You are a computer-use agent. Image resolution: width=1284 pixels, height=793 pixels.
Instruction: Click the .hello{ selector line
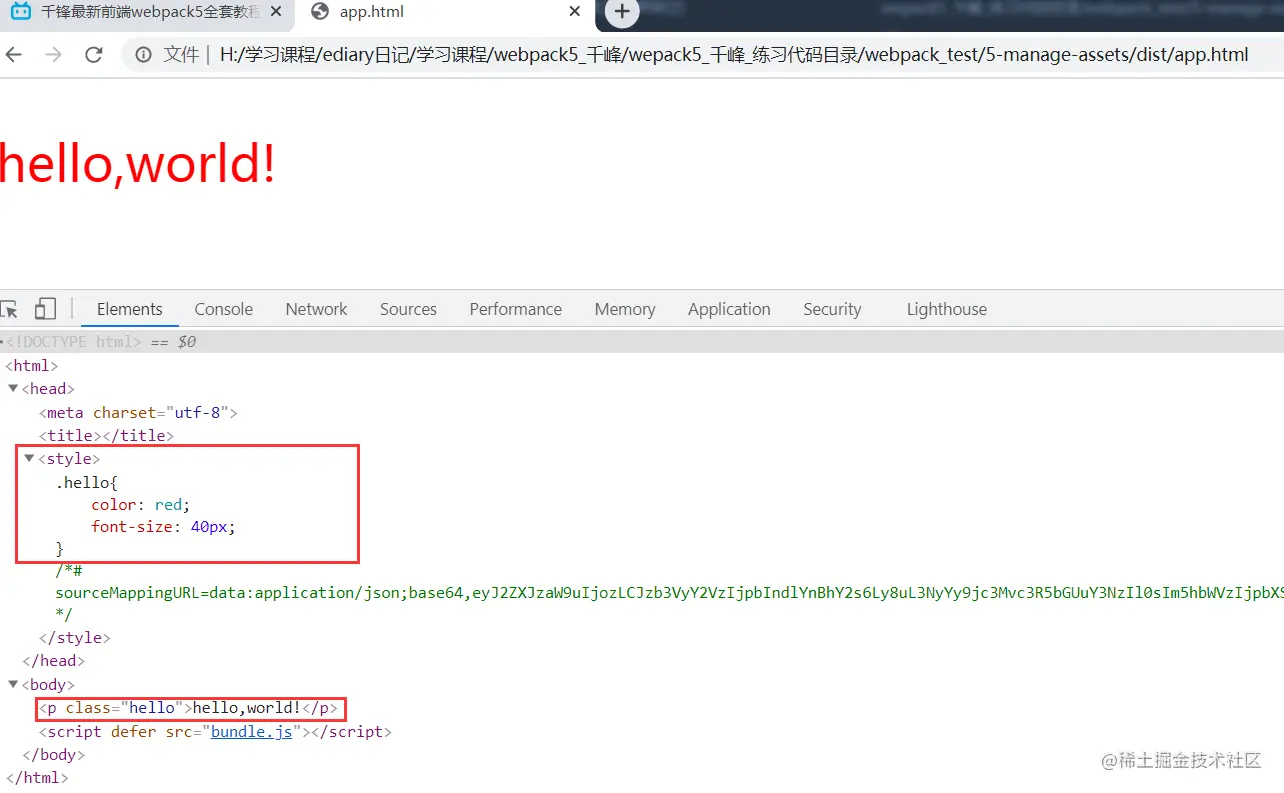(87, 483)
